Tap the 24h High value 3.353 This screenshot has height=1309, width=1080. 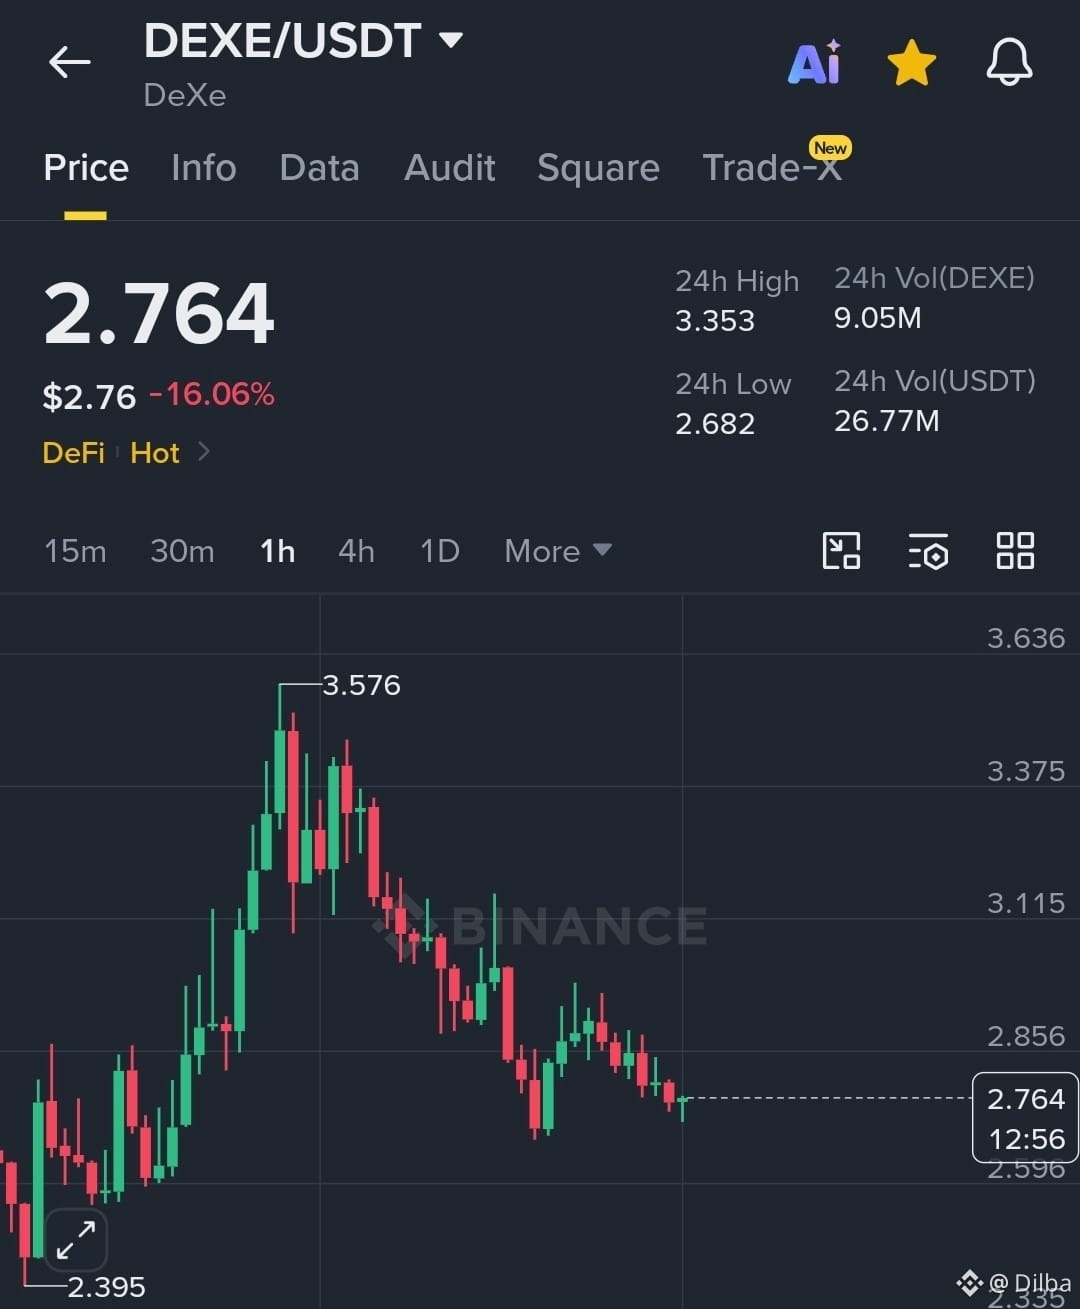coord(714,321)
